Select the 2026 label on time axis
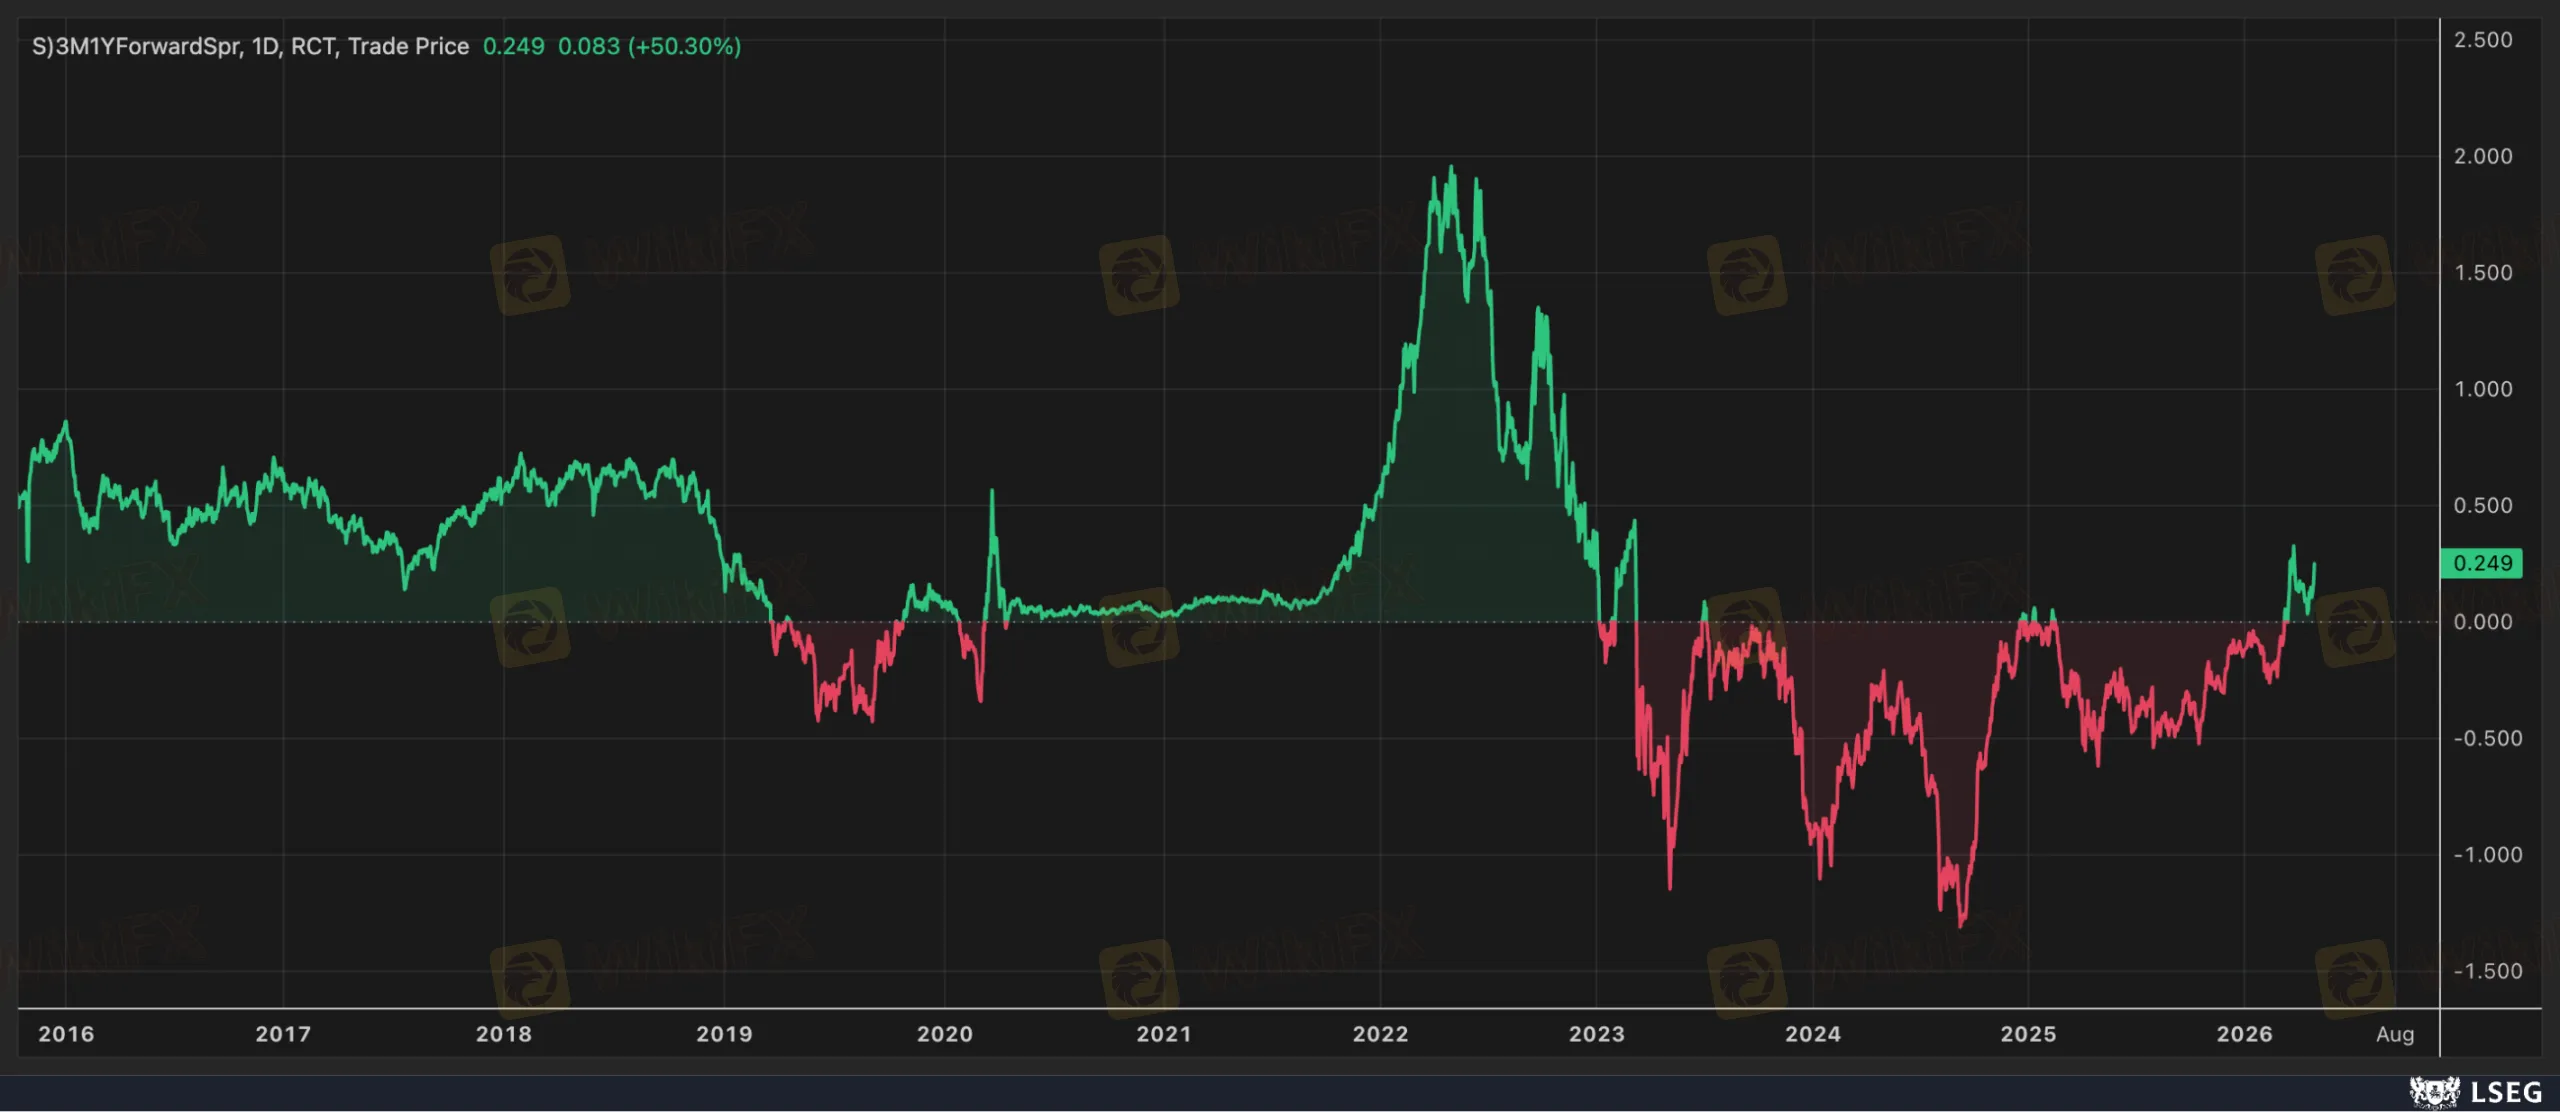Viewport: 2560px width, 1112px height. tap(2244, 1034)
